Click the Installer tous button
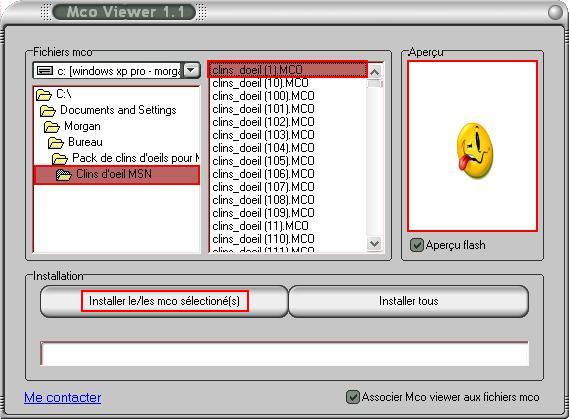Screen dimensions: 569x419 tap(409, 301)
